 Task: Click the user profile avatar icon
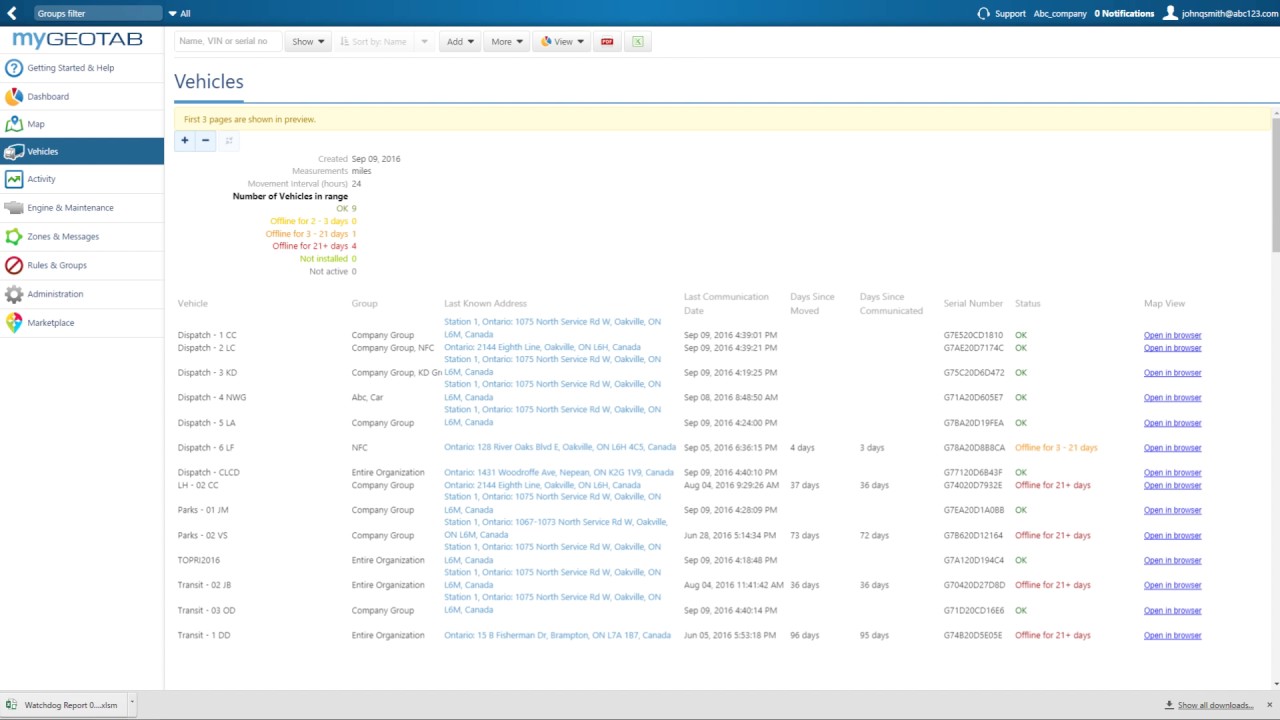1170,13
